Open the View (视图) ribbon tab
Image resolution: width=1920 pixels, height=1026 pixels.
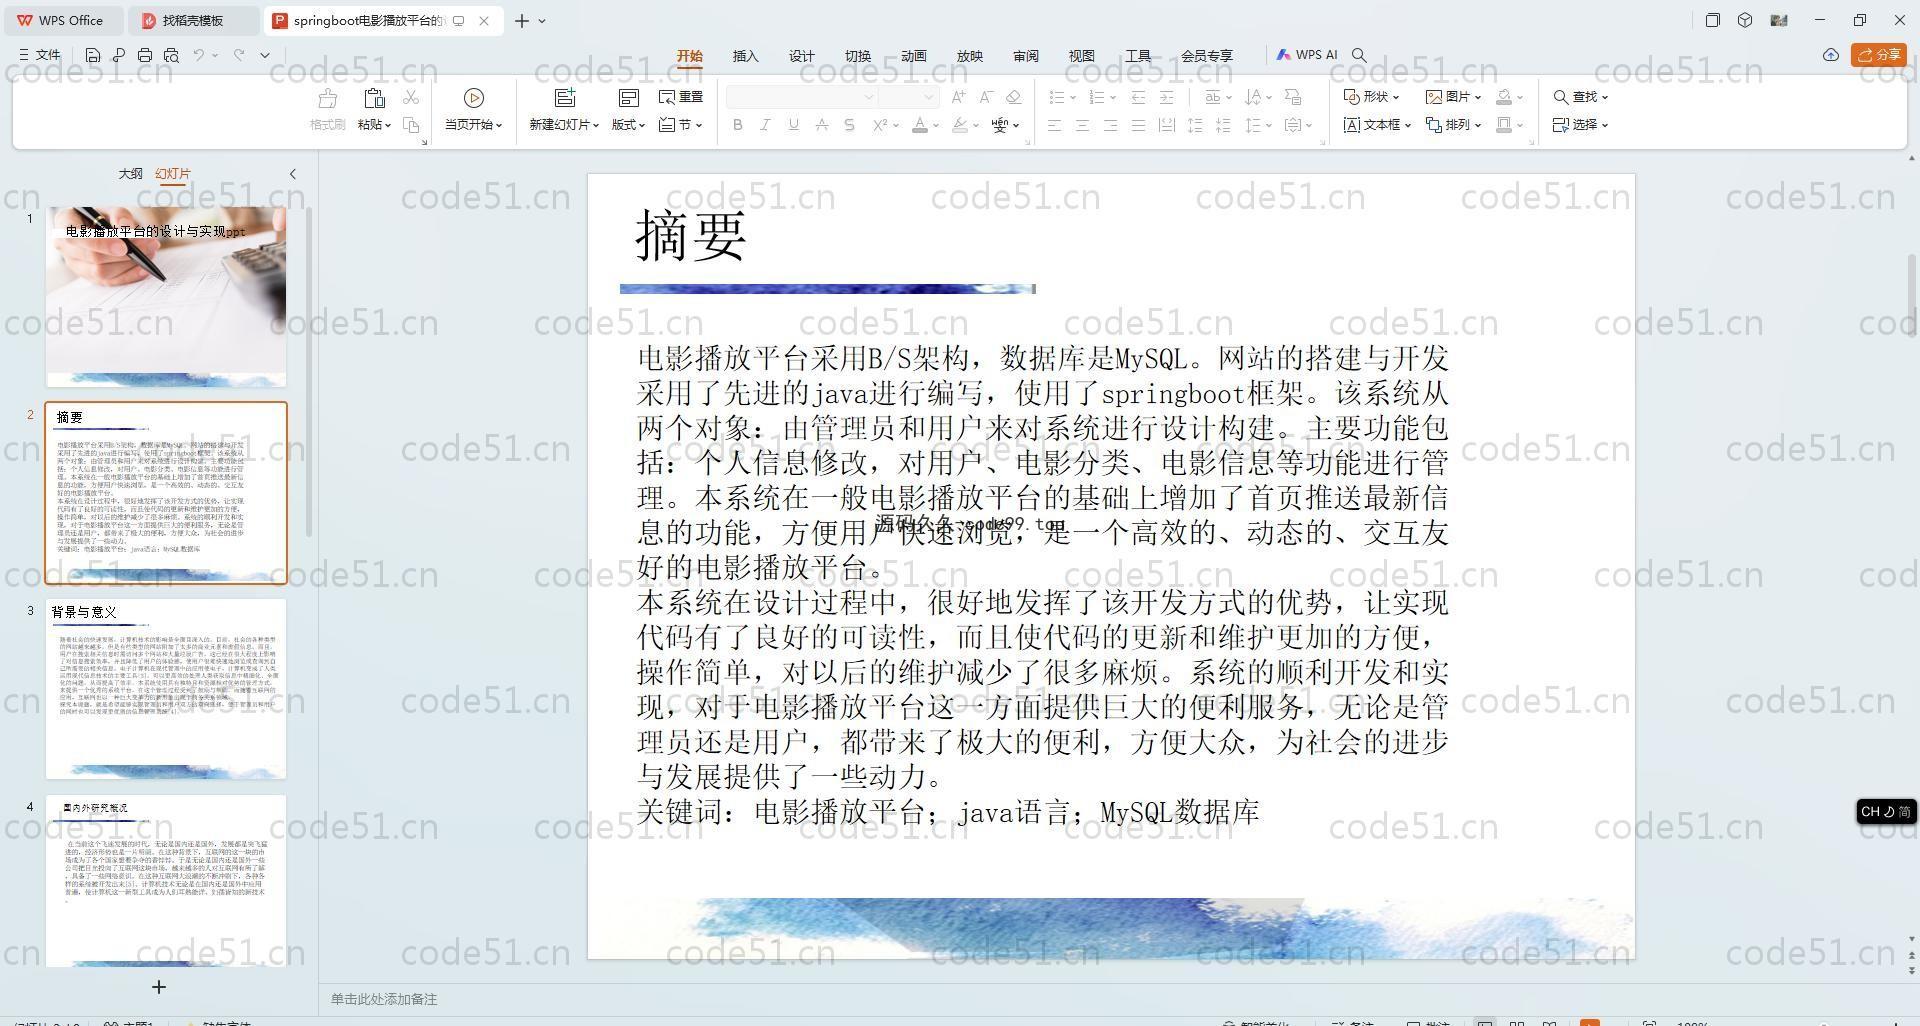point(1082,56)
